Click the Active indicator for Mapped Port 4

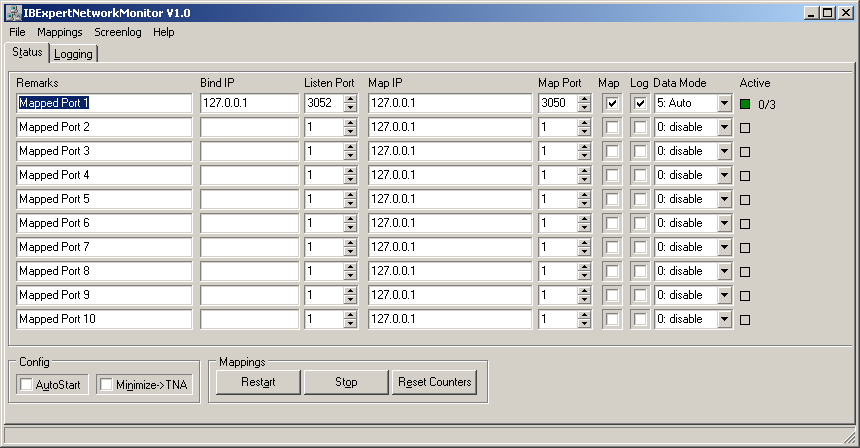coord(745,176)
